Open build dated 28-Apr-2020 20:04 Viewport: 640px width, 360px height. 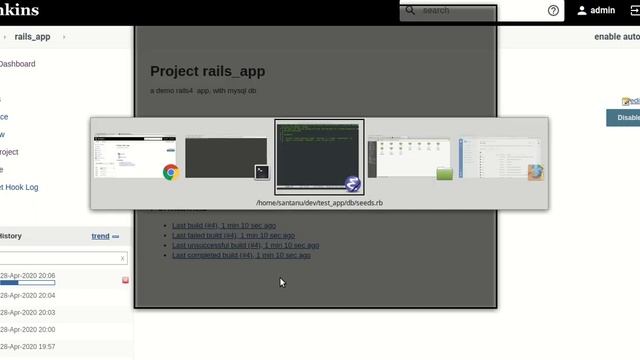click(x=27, y=295)
